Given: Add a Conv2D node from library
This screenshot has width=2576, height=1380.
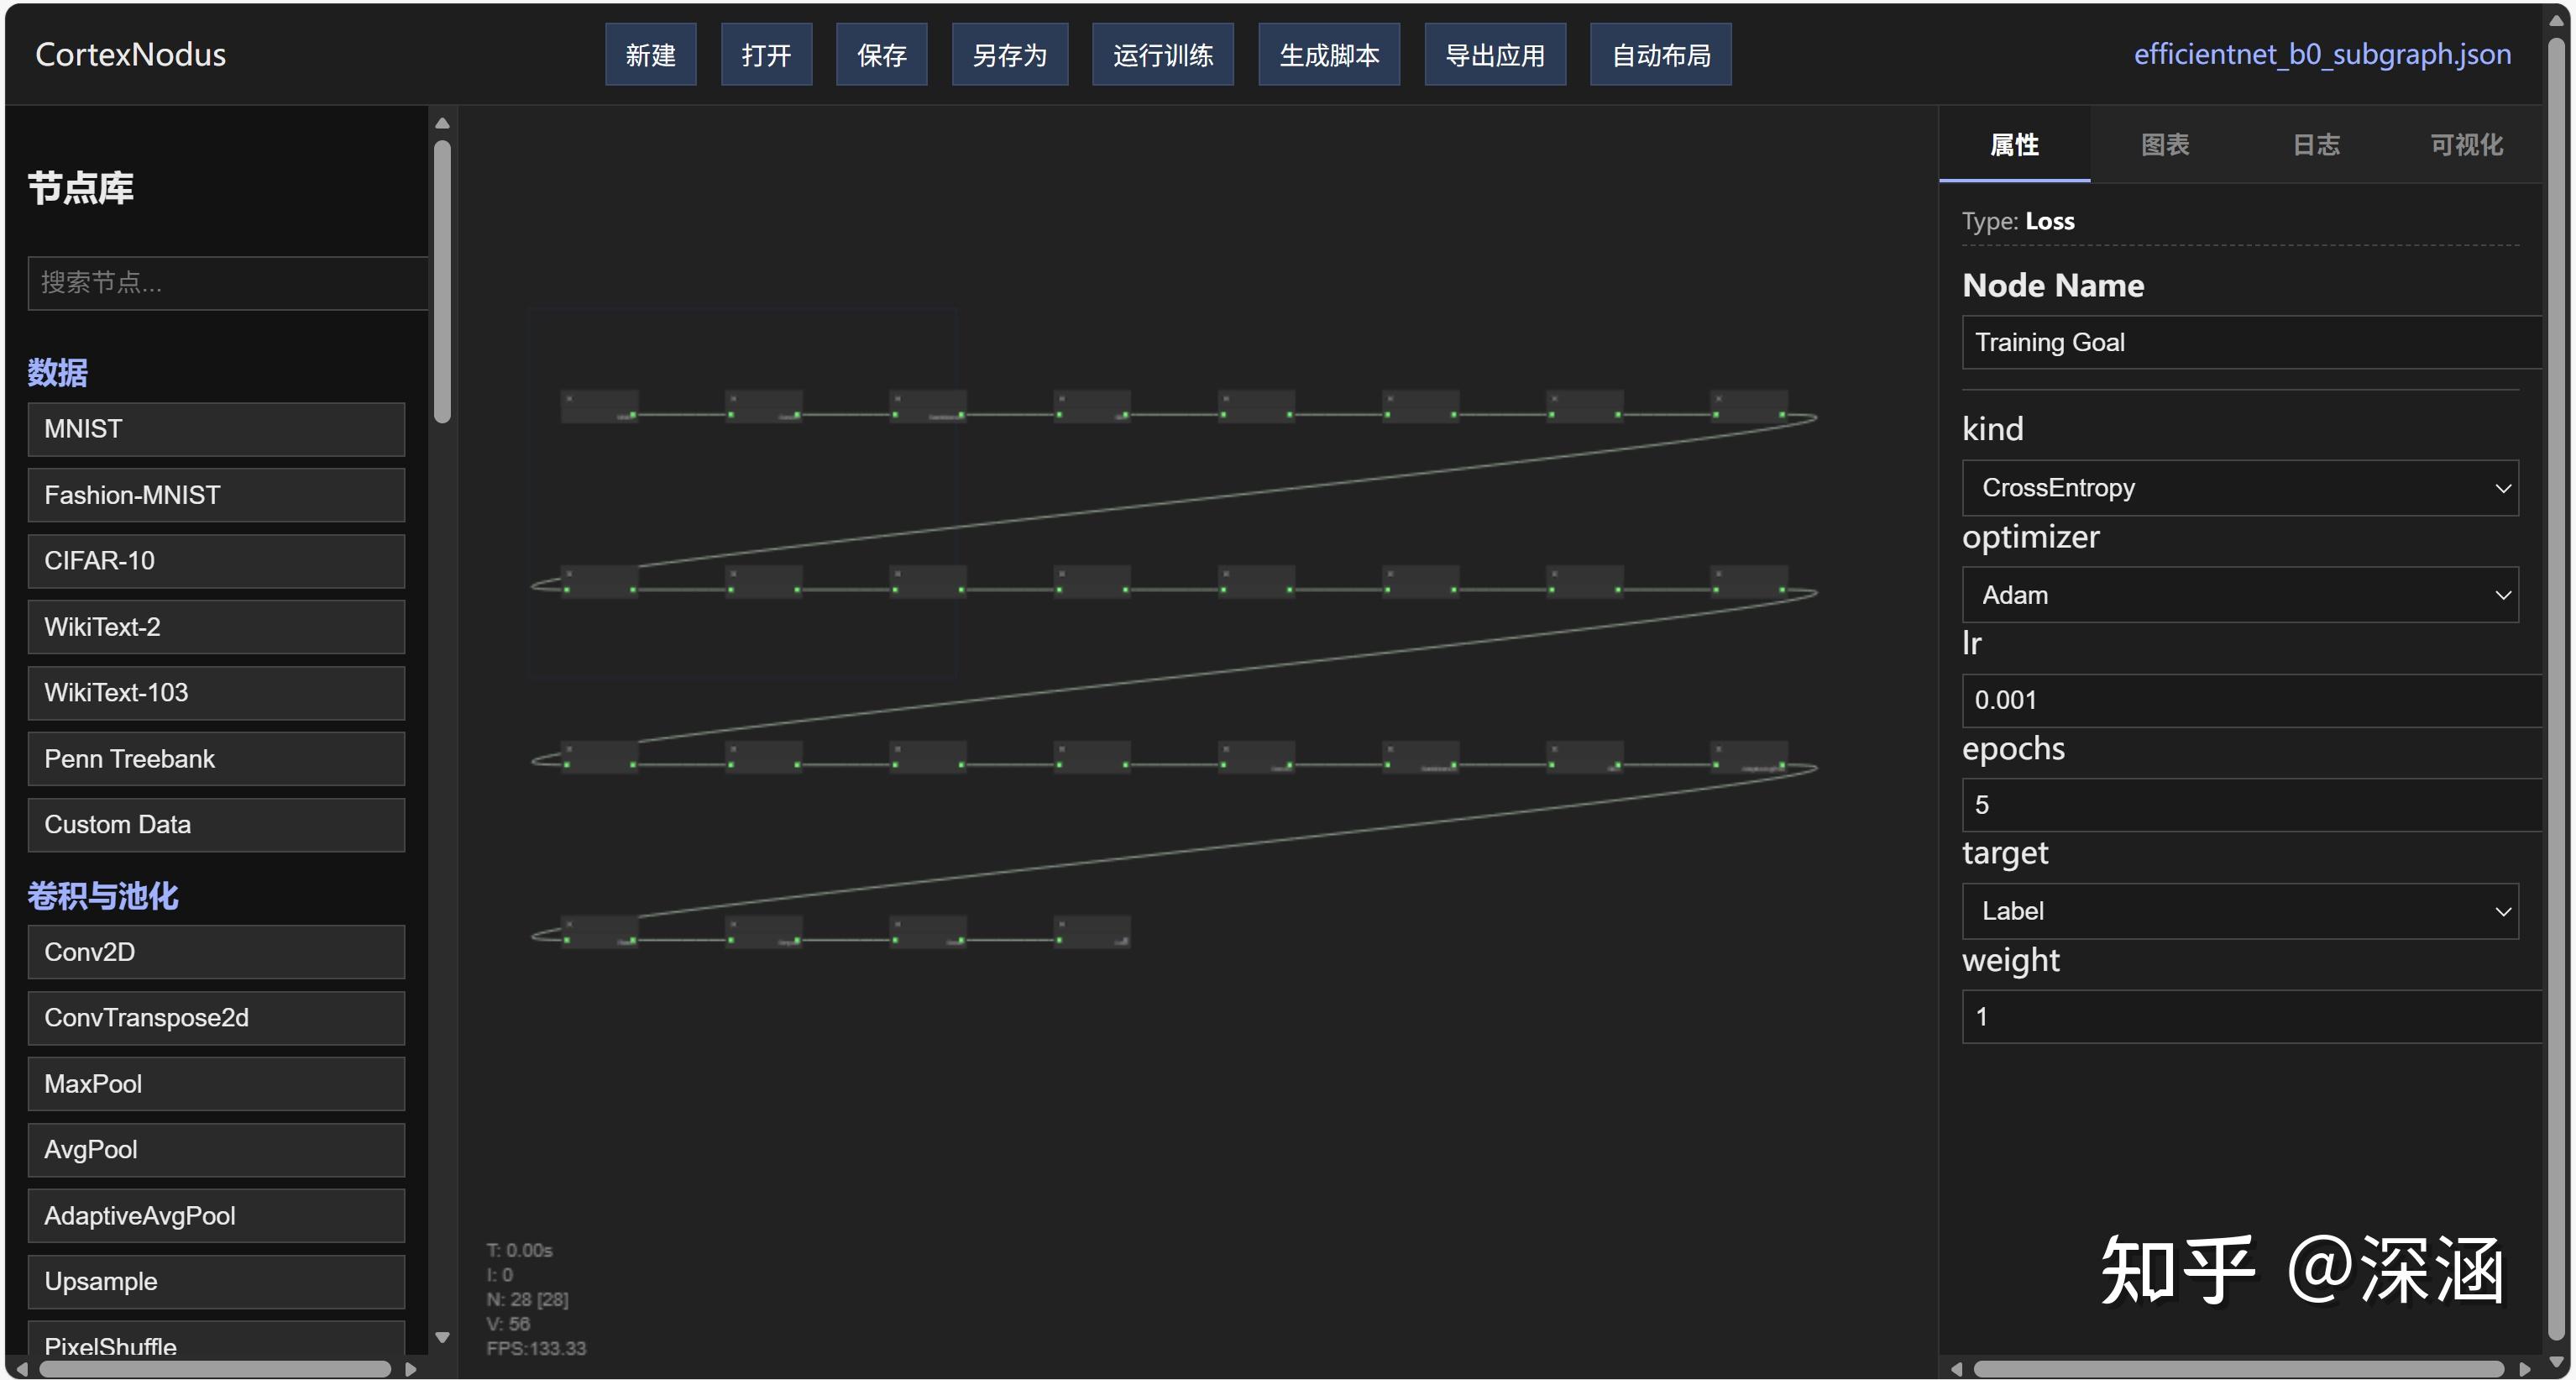Looking at the screenshot, I should pyautogui.click(x=216, y=952).
